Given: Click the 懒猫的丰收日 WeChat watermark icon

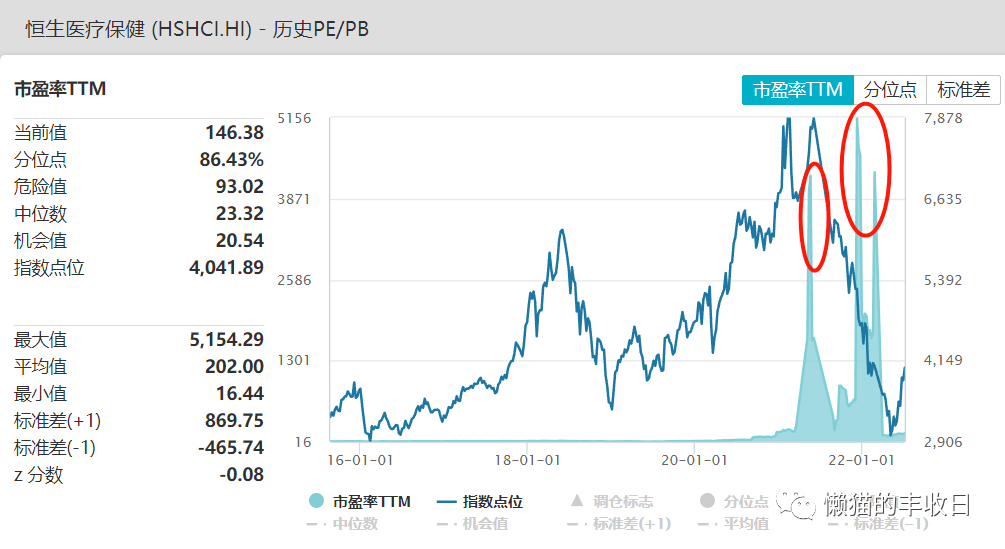Looking at the screenshot, I should pyautogui.click(x=798, y=504).
